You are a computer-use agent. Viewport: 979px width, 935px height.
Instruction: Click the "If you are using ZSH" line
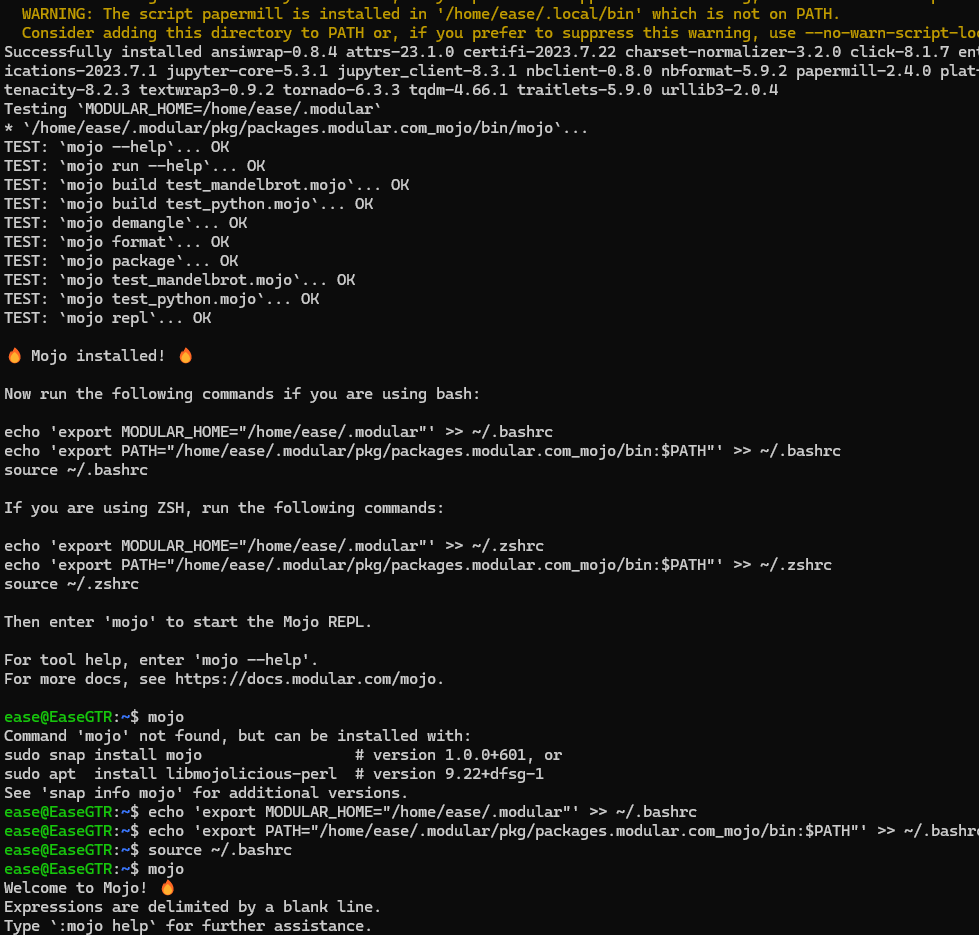224,508
